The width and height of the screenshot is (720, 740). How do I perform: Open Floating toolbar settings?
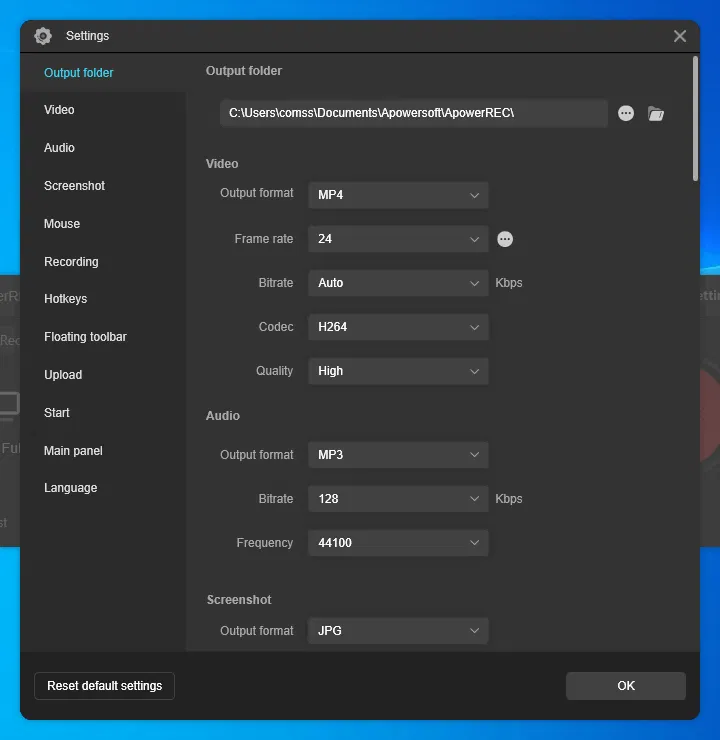tap(85, 336)
